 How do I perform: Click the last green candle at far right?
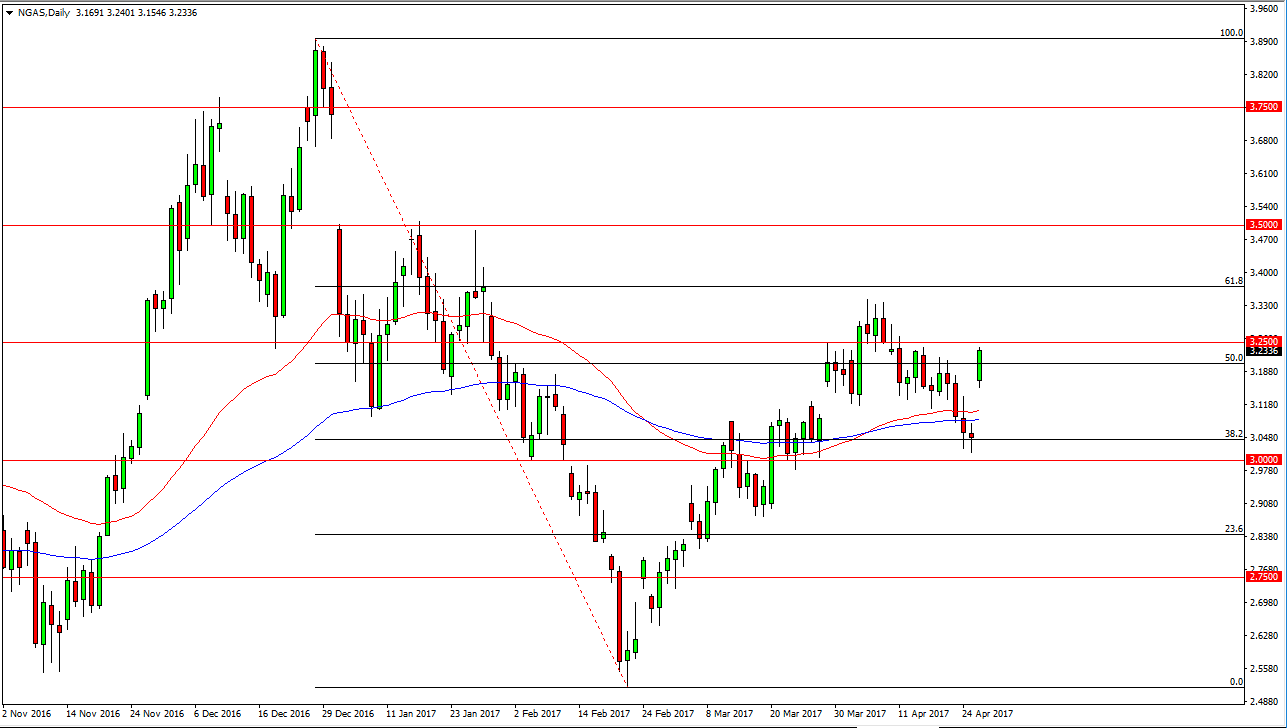pos(980,365)
